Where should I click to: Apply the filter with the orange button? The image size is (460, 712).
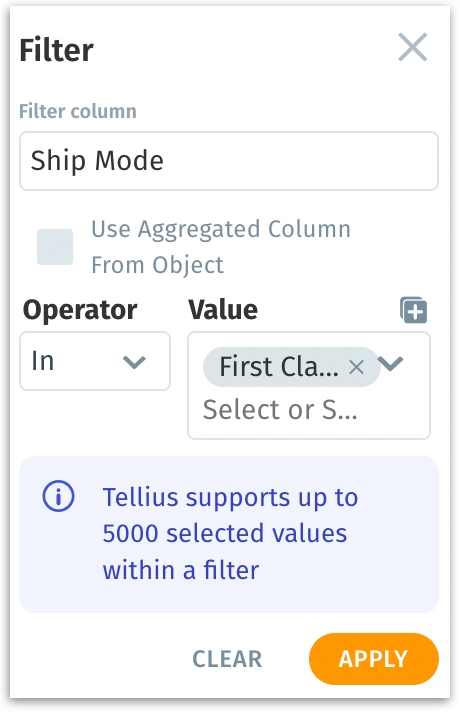374,658
